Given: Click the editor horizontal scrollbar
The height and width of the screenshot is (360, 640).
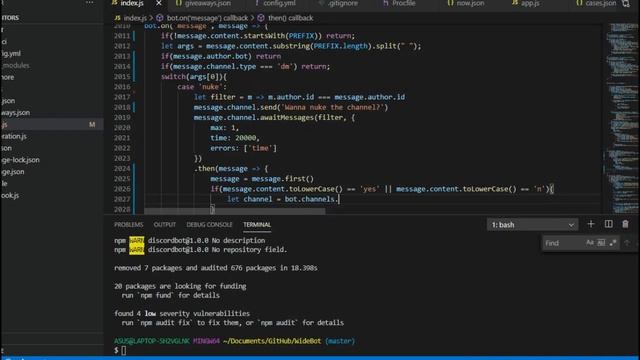Looking at the screenshot, I should point(235,211).
